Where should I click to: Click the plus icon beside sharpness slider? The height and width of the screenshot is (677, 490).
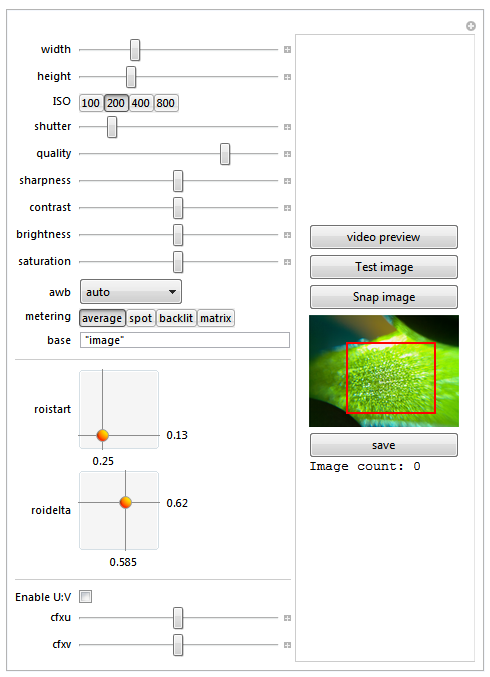tap(287, 181)
